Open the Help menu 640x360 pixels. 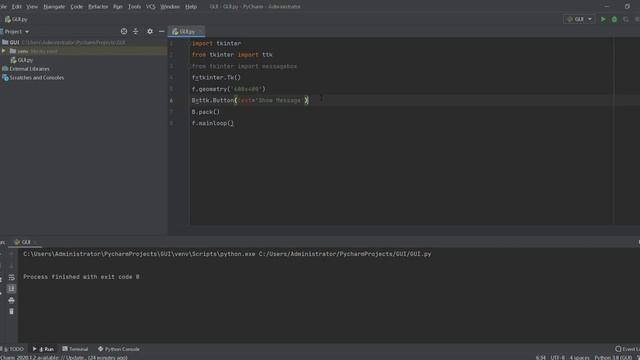tap(191, 7)
